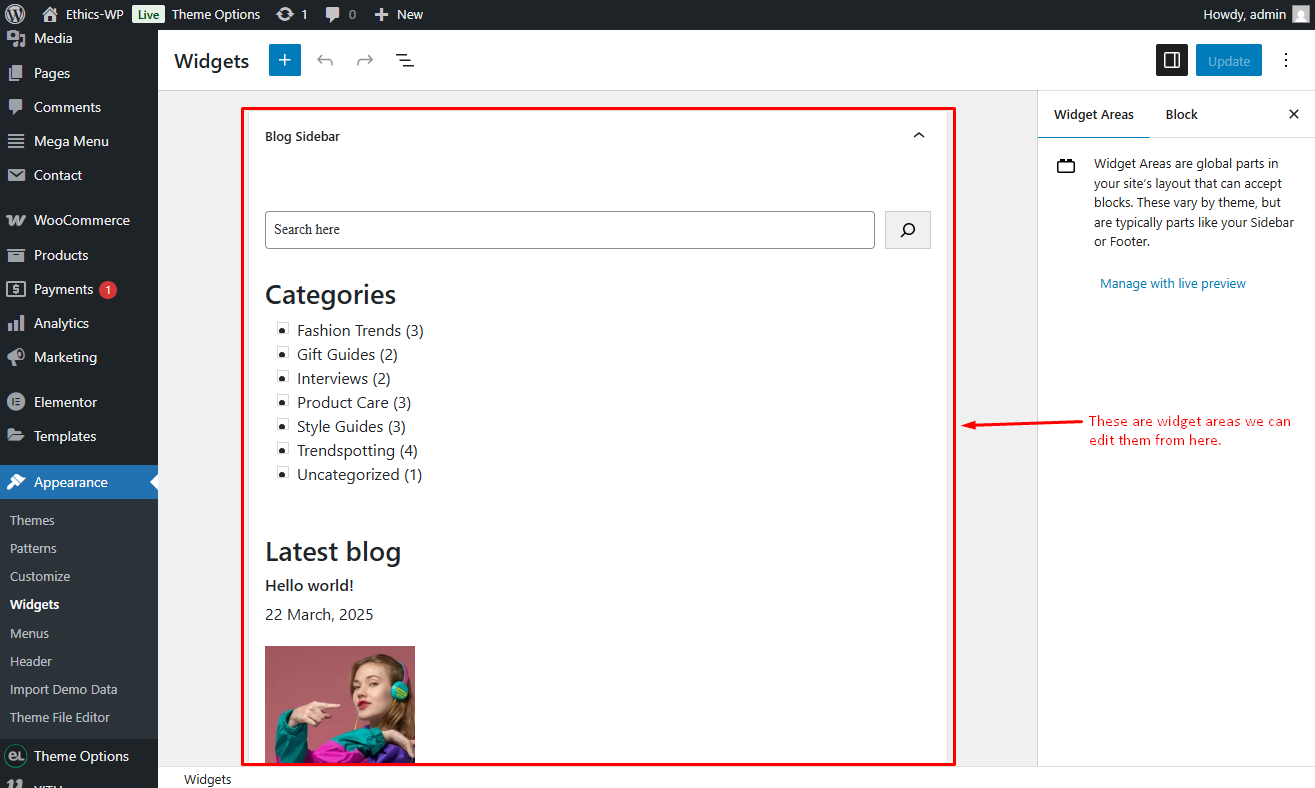Open the WordPress logo menu
1315x788 pixels.
coord(15,14)
